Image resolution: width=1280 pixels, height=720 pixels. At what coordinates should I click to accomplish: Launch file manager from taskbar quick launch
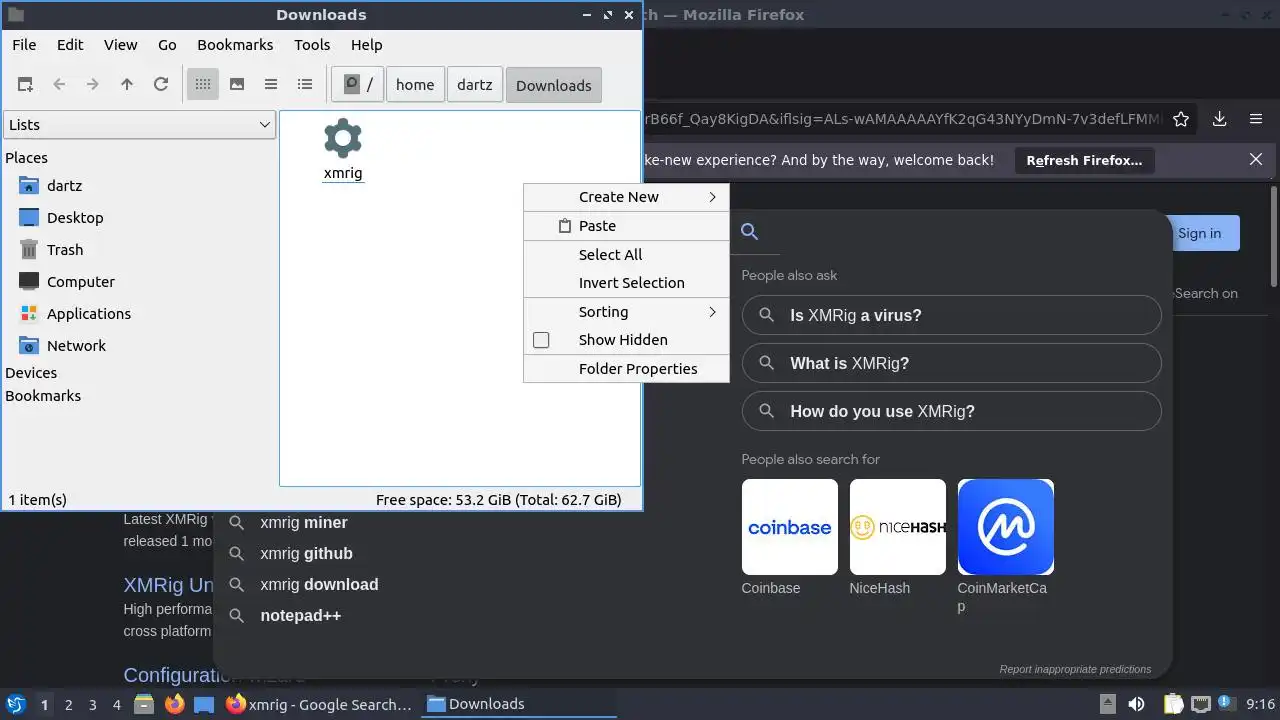coord(144,704)
